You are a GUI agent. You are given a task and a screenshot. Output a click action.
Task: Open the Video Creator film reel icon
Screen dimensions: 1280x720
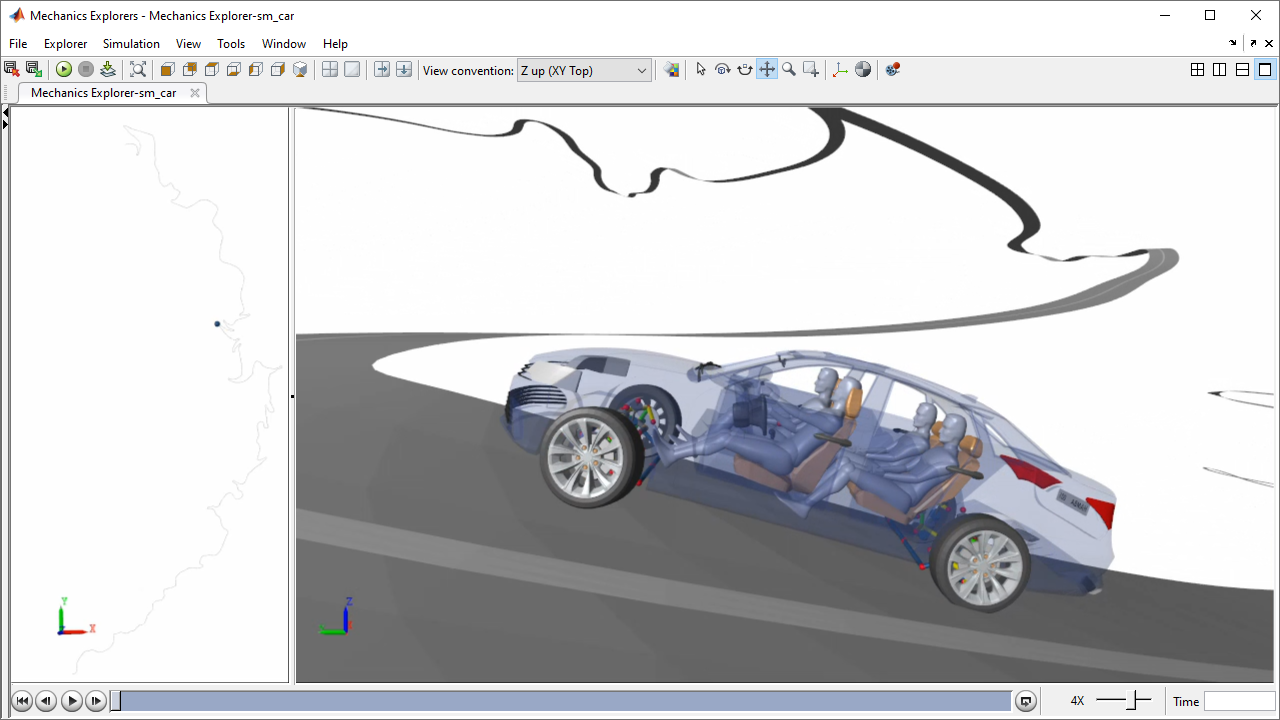893,69
